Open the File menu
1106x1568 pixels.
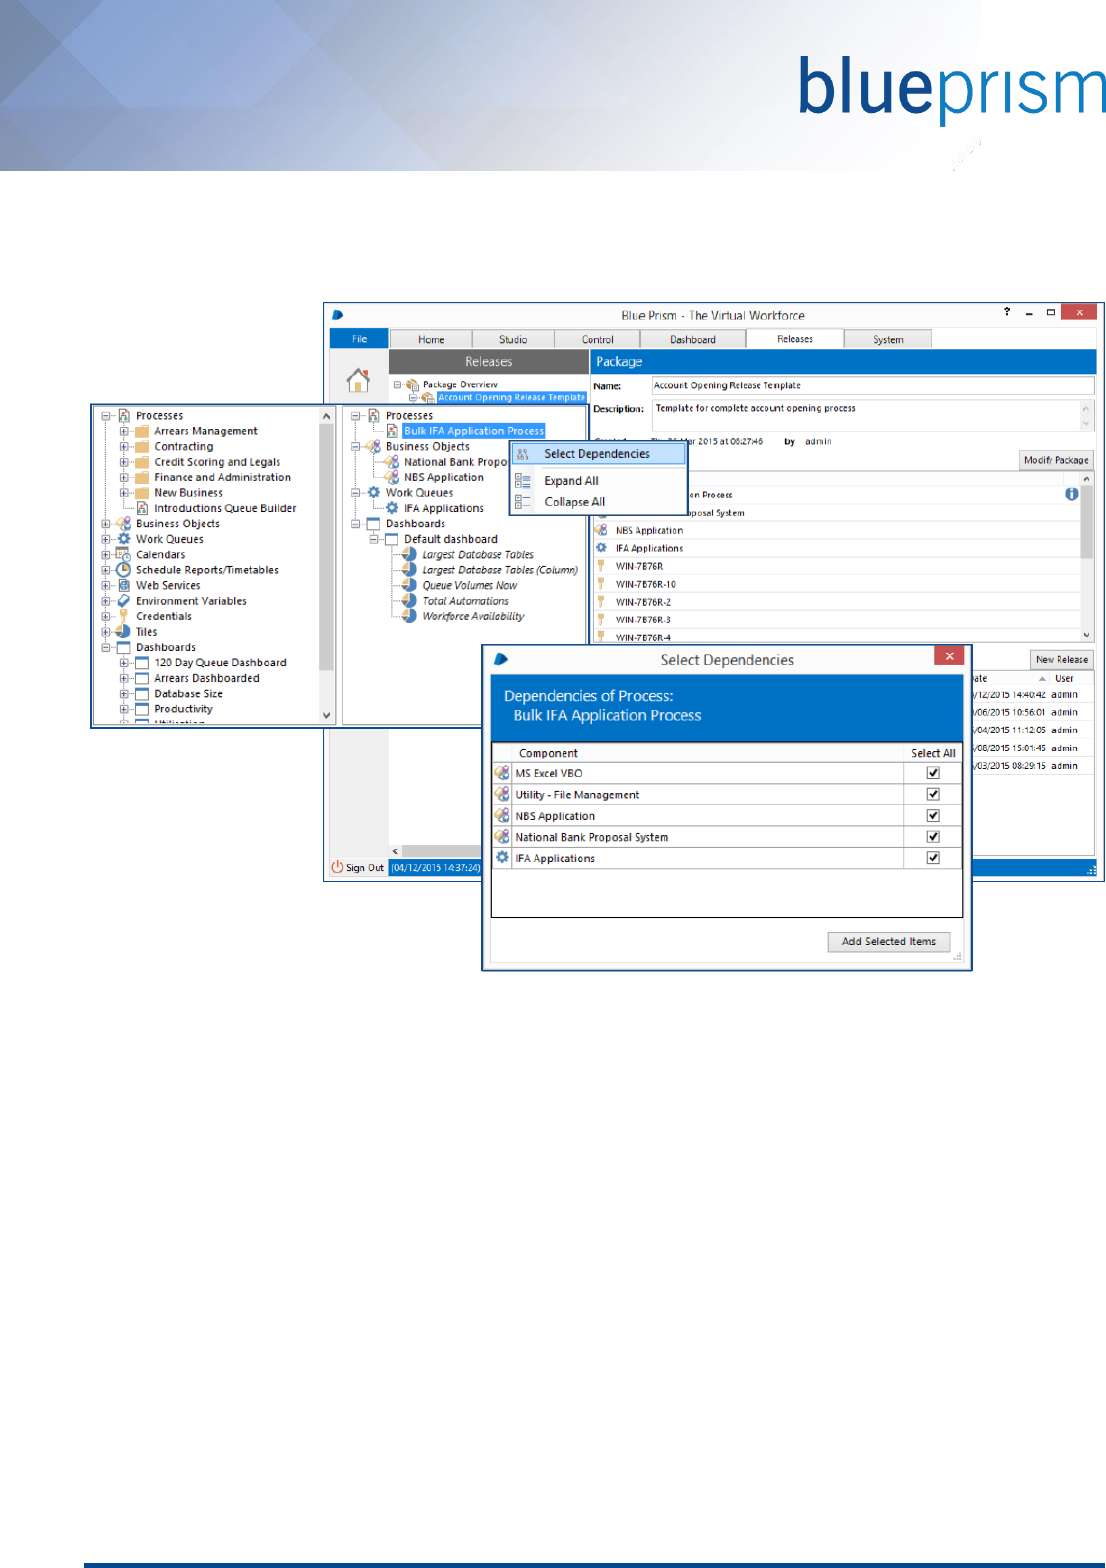pos(359,339)
